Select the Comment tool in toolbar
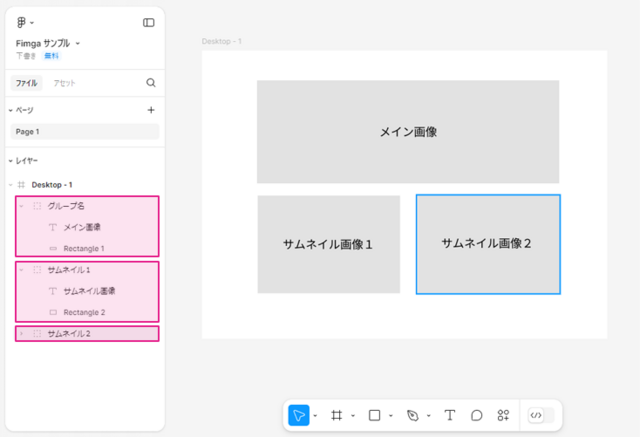The height and width of the screenshot is (437, 640). [476, 415]
